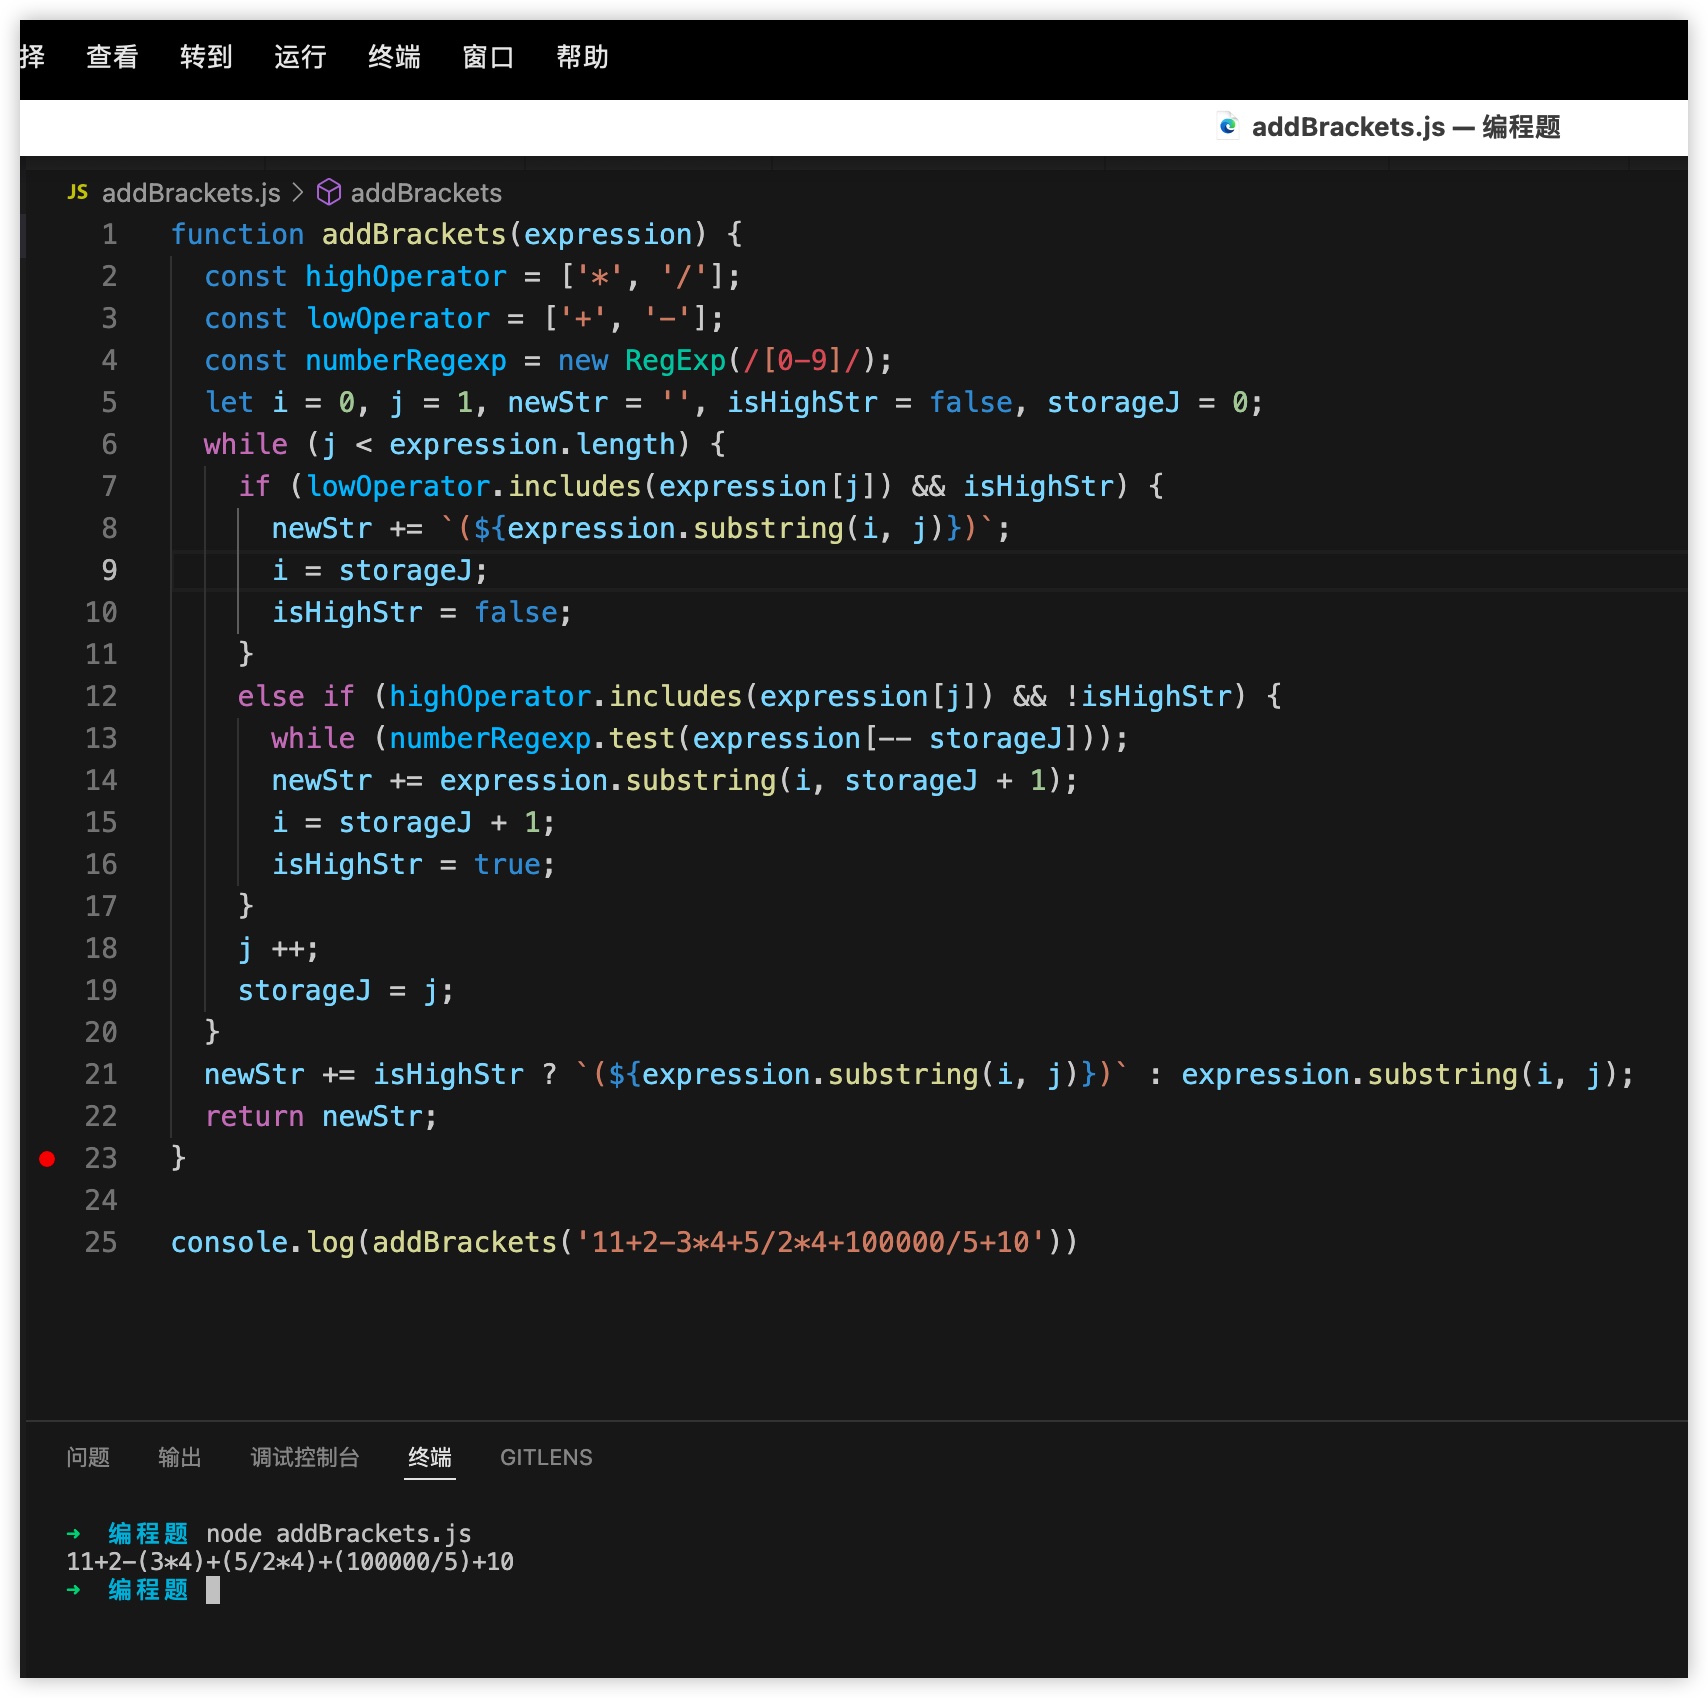Click storageJ variable on line 5
This screenshot has height=1698, width=1708.
tap(1113, 402)
